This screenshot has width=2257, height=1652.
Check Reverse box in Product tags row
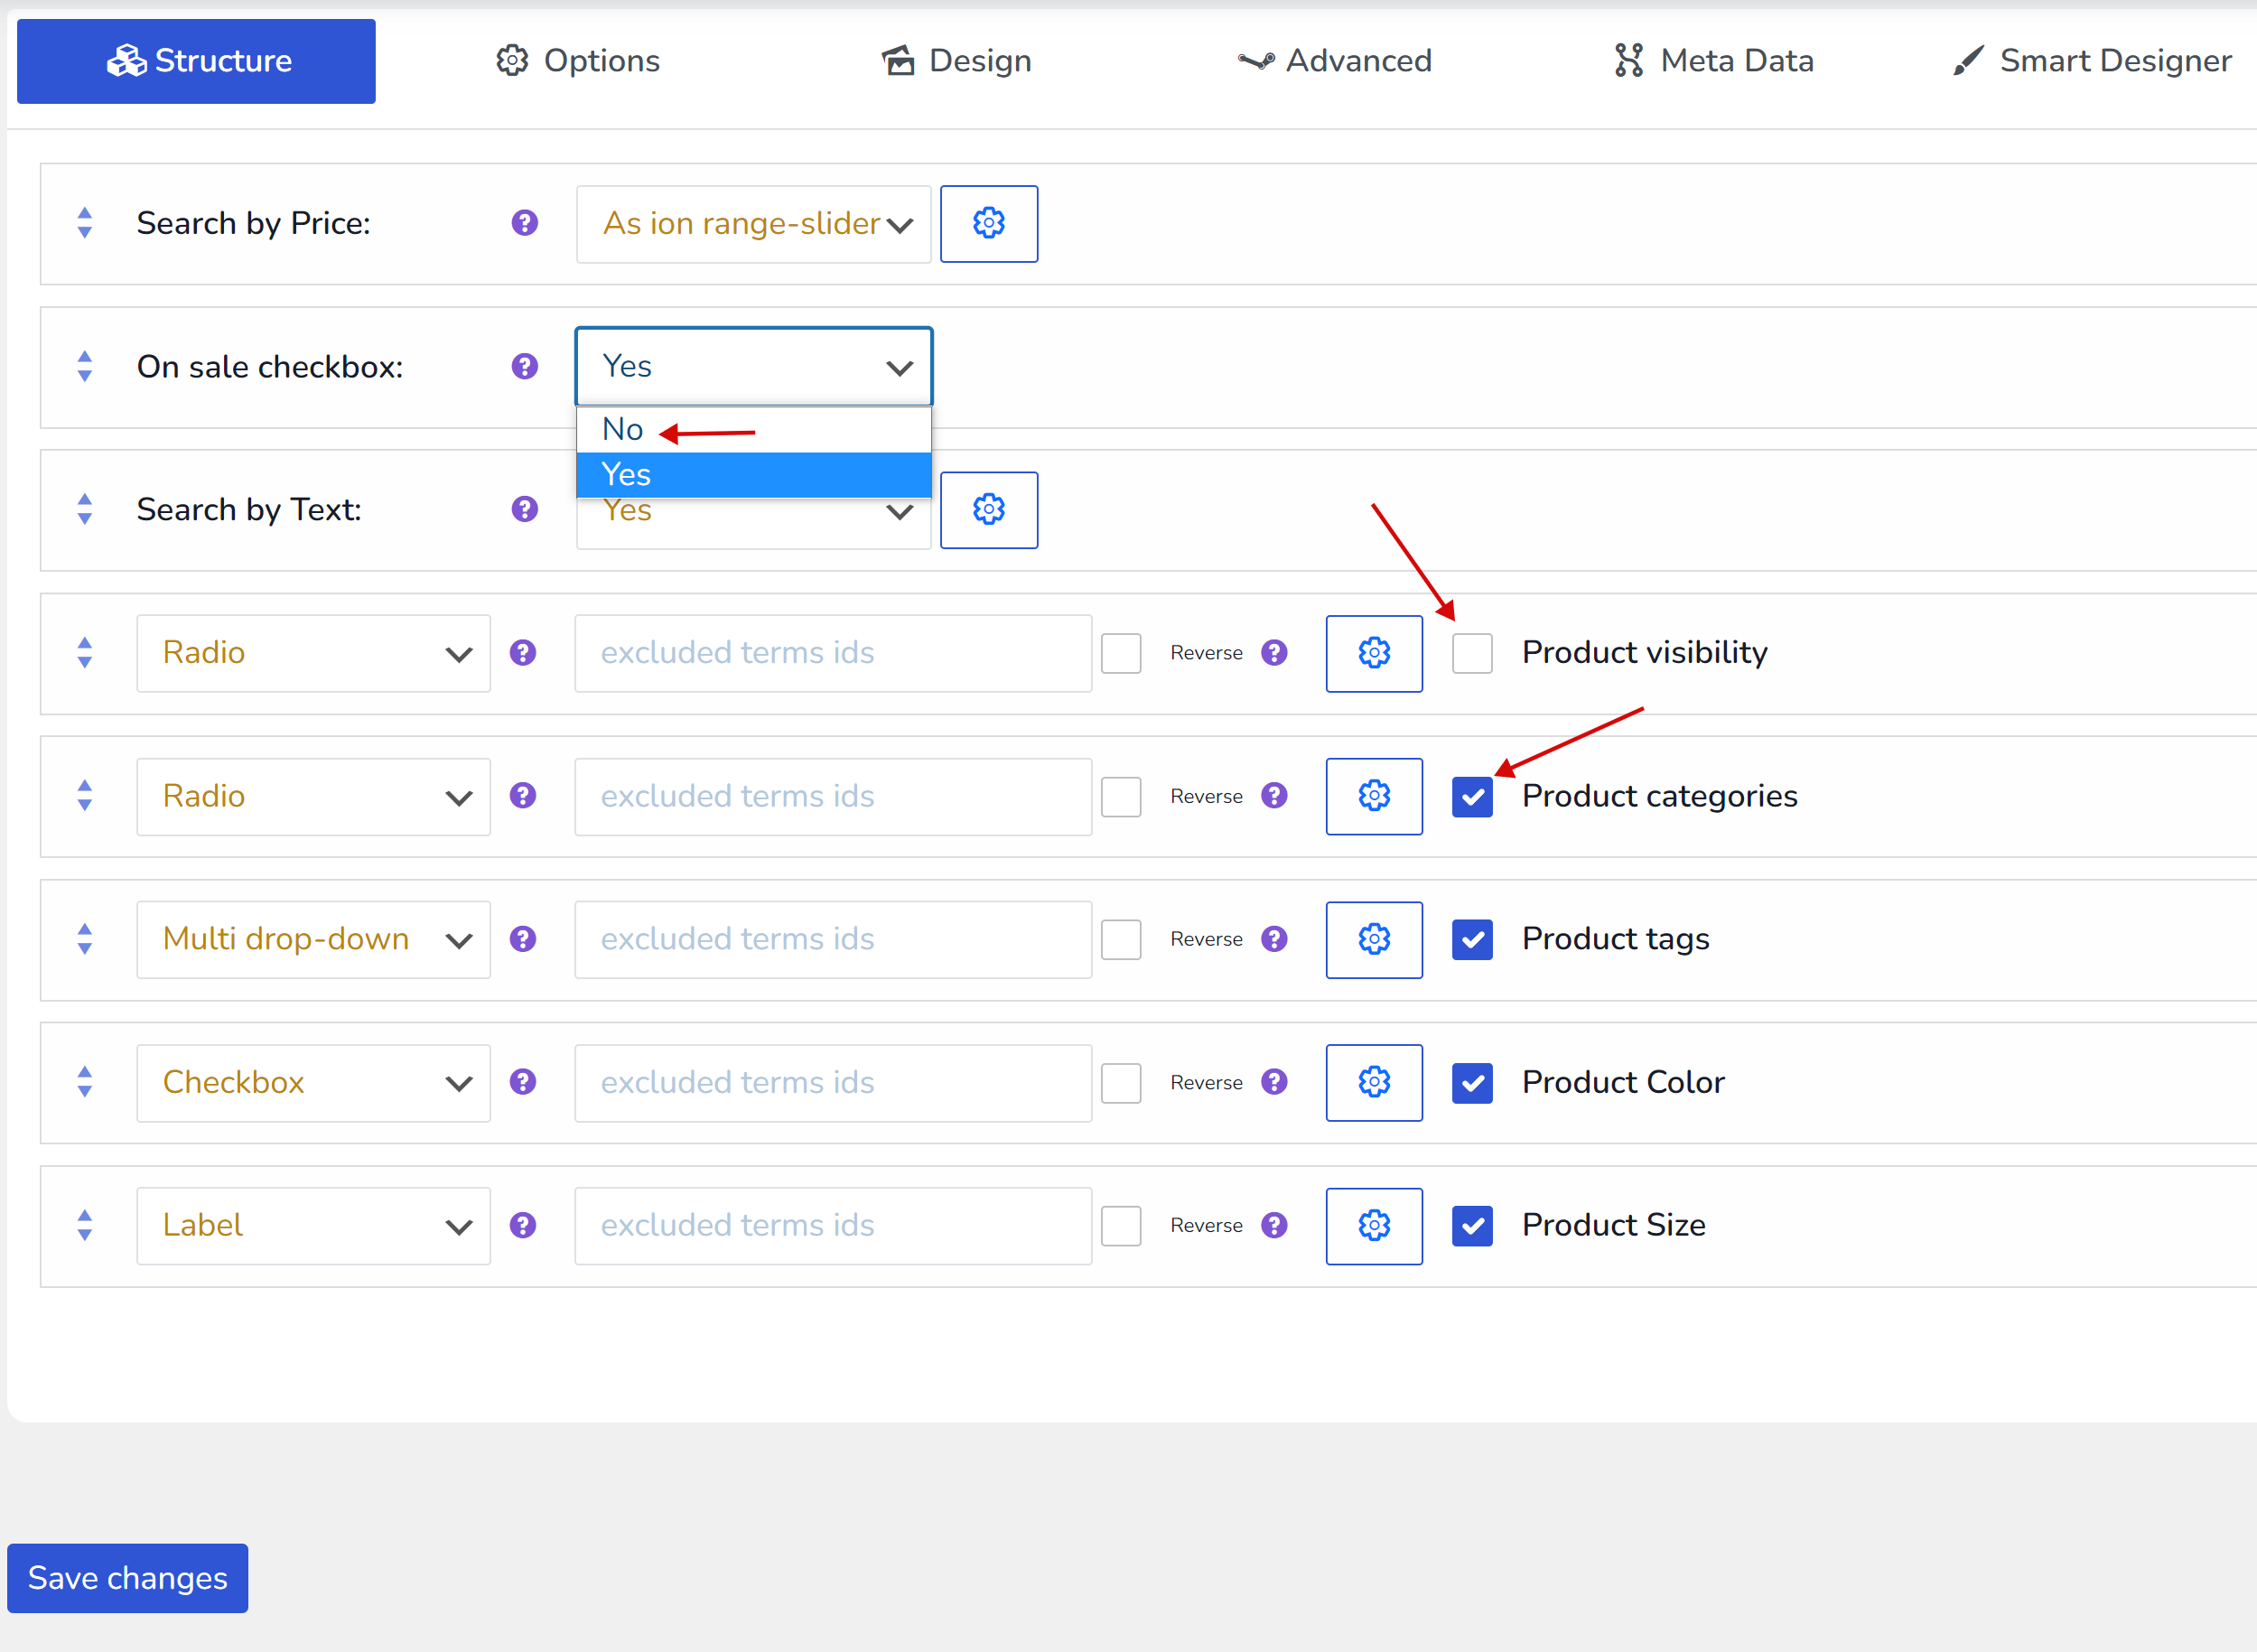pos(1120,939)
